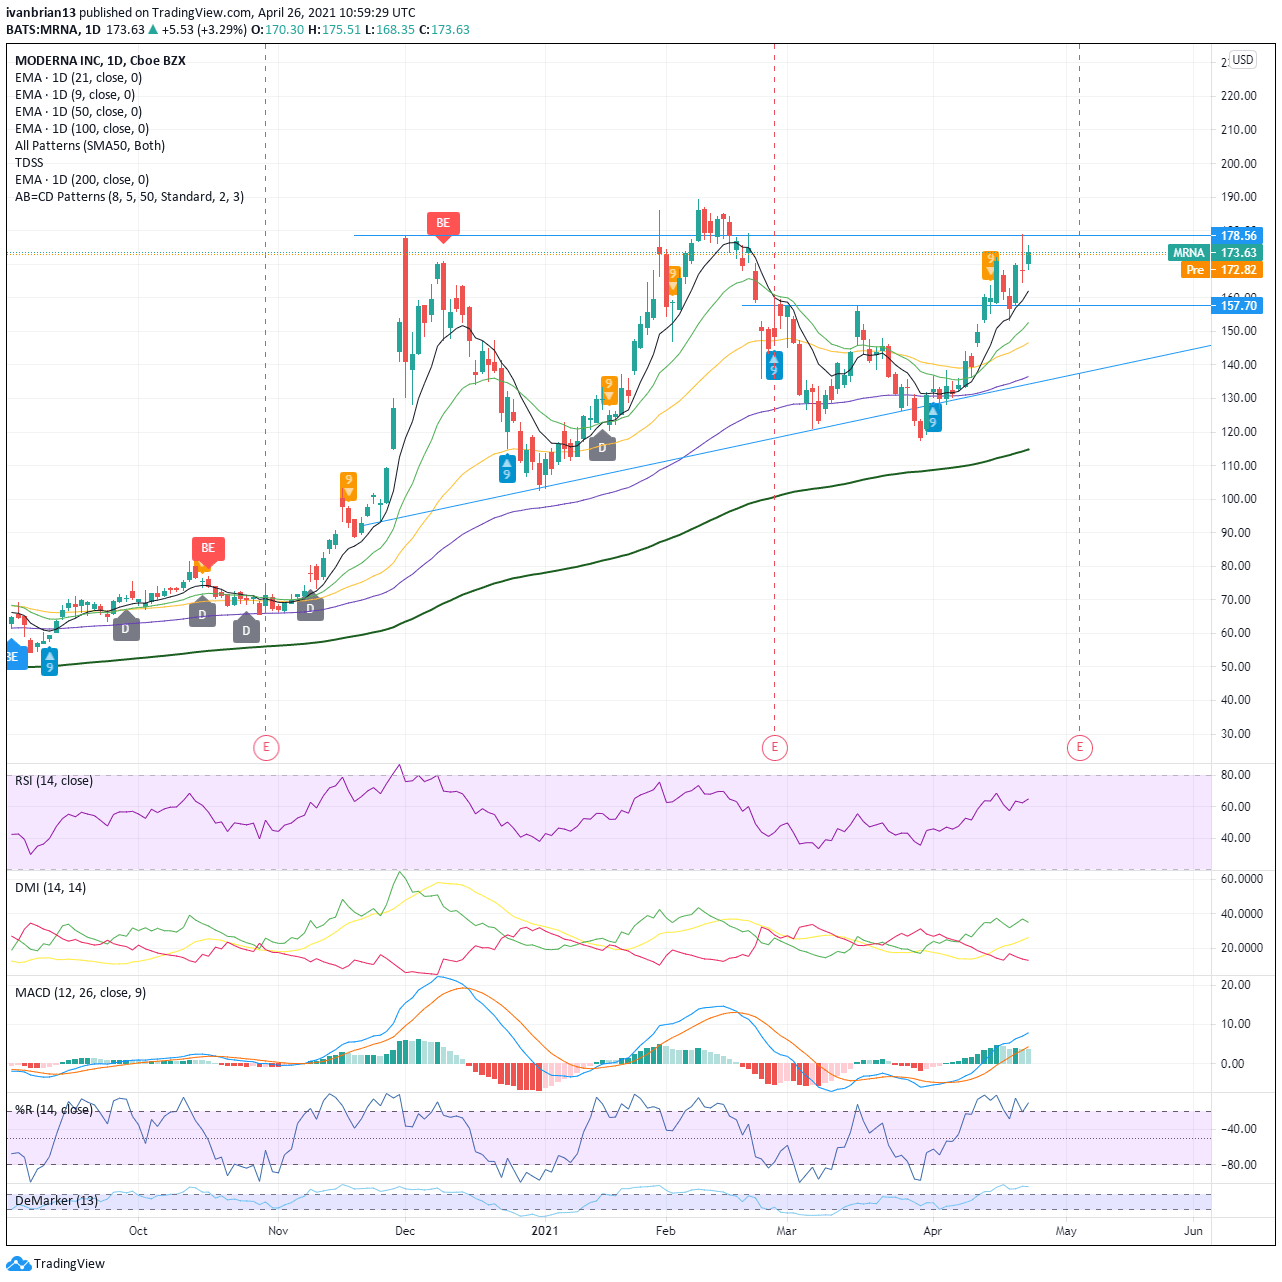Click the orange 9 TD marker in November
Screen dimensions: 1282x1282
pyautogui.click(x=348, y=486)
